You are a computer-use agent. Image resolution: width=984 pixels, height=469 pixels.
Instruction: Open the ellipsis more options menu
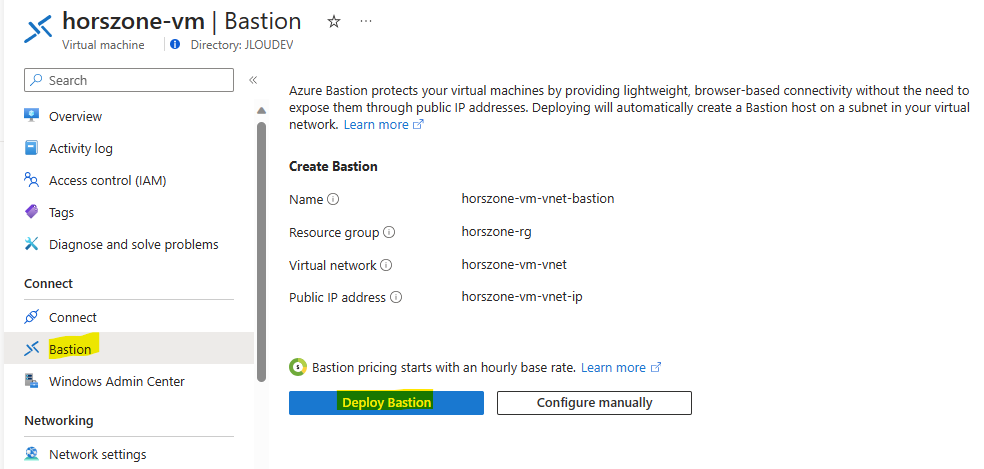click(x=366, y=21)
